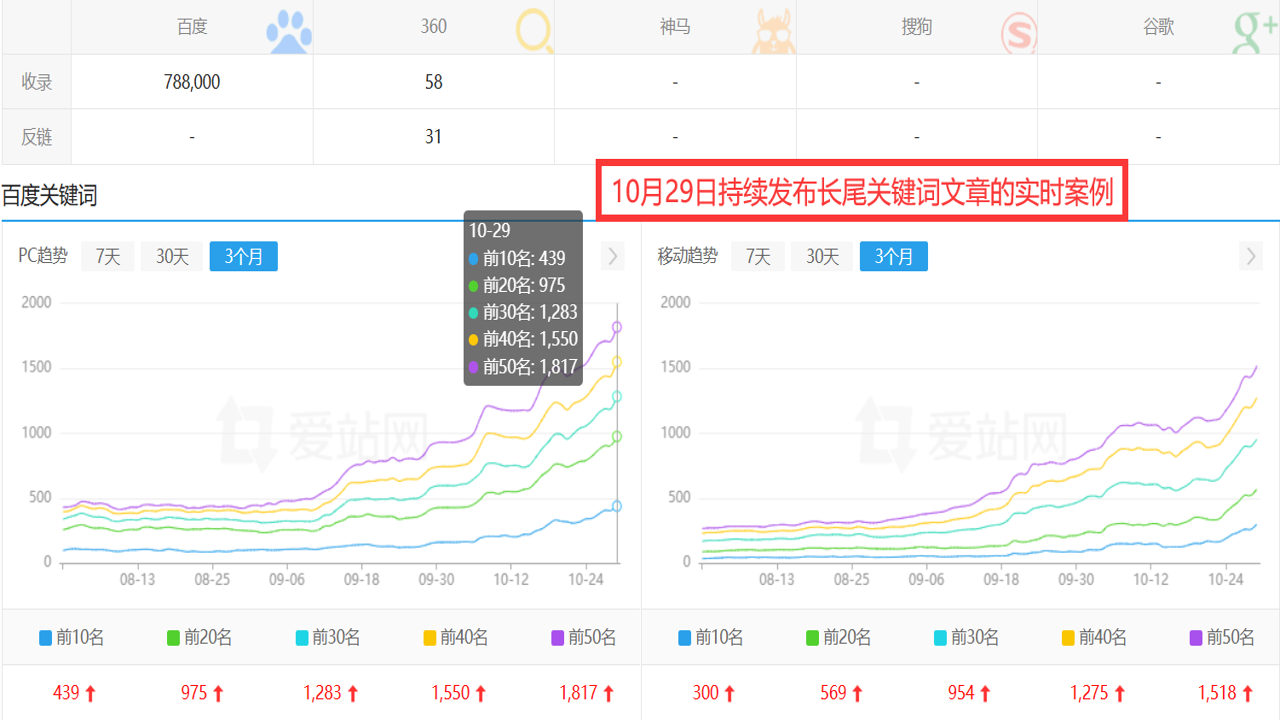The image size is (1280, 720).
Task: Select 7天 tab in PC趋势
Action: 108,257
